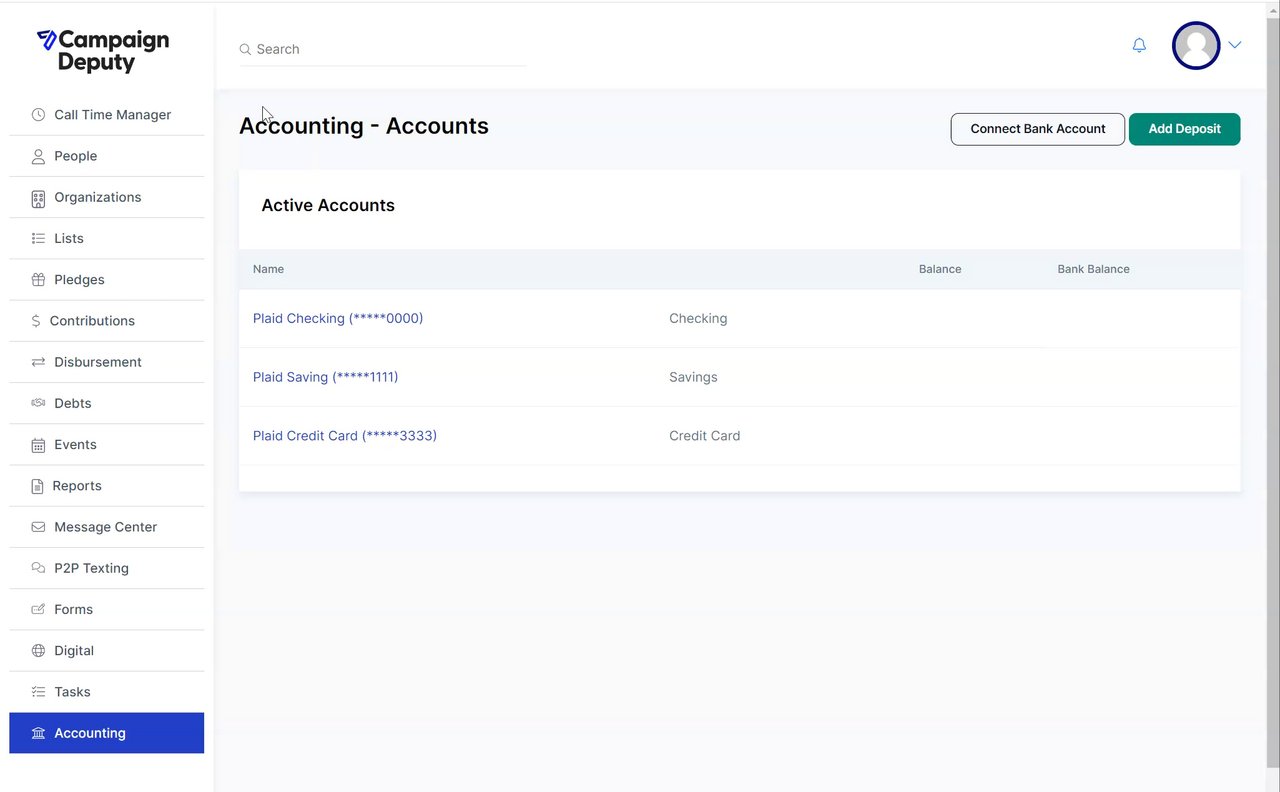The width and height of the screenshot is (1280, 792).
Task: Select Reports in the sidebar
Action: (x=77, y=486)
